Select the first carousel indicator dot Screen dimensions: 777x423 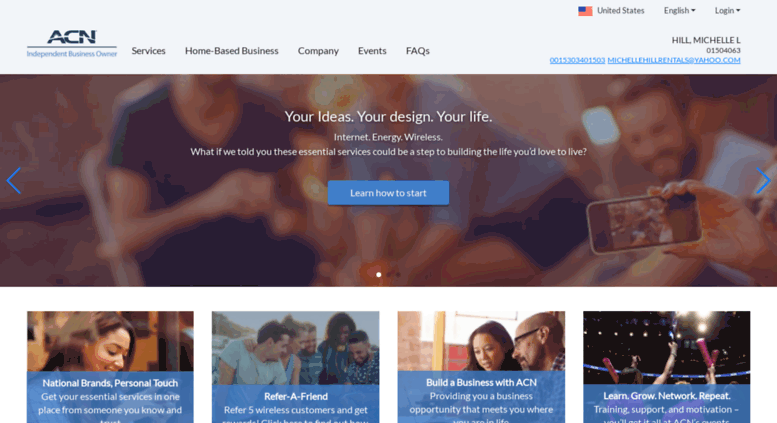[379, 274]
